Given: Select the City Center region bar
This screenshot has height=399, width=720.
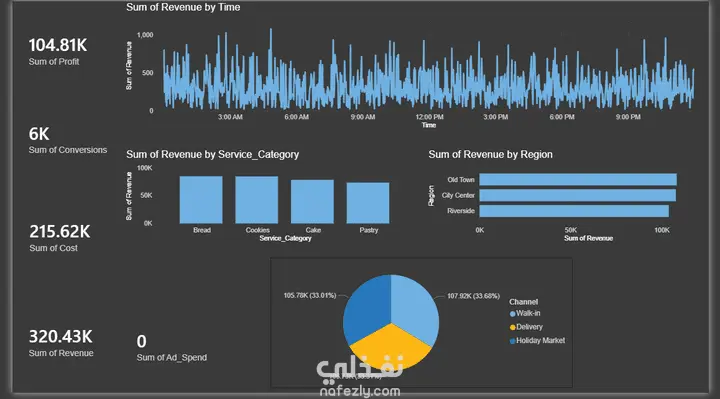Looking at the screenshot, I should (x=578, y=195).
